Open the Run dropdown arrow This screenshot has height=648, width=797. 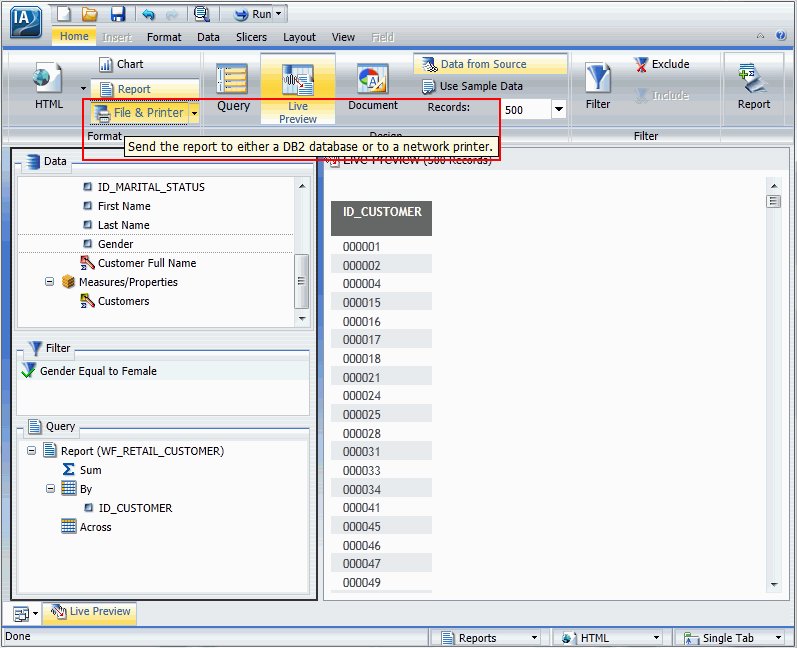tap(279, 14)
